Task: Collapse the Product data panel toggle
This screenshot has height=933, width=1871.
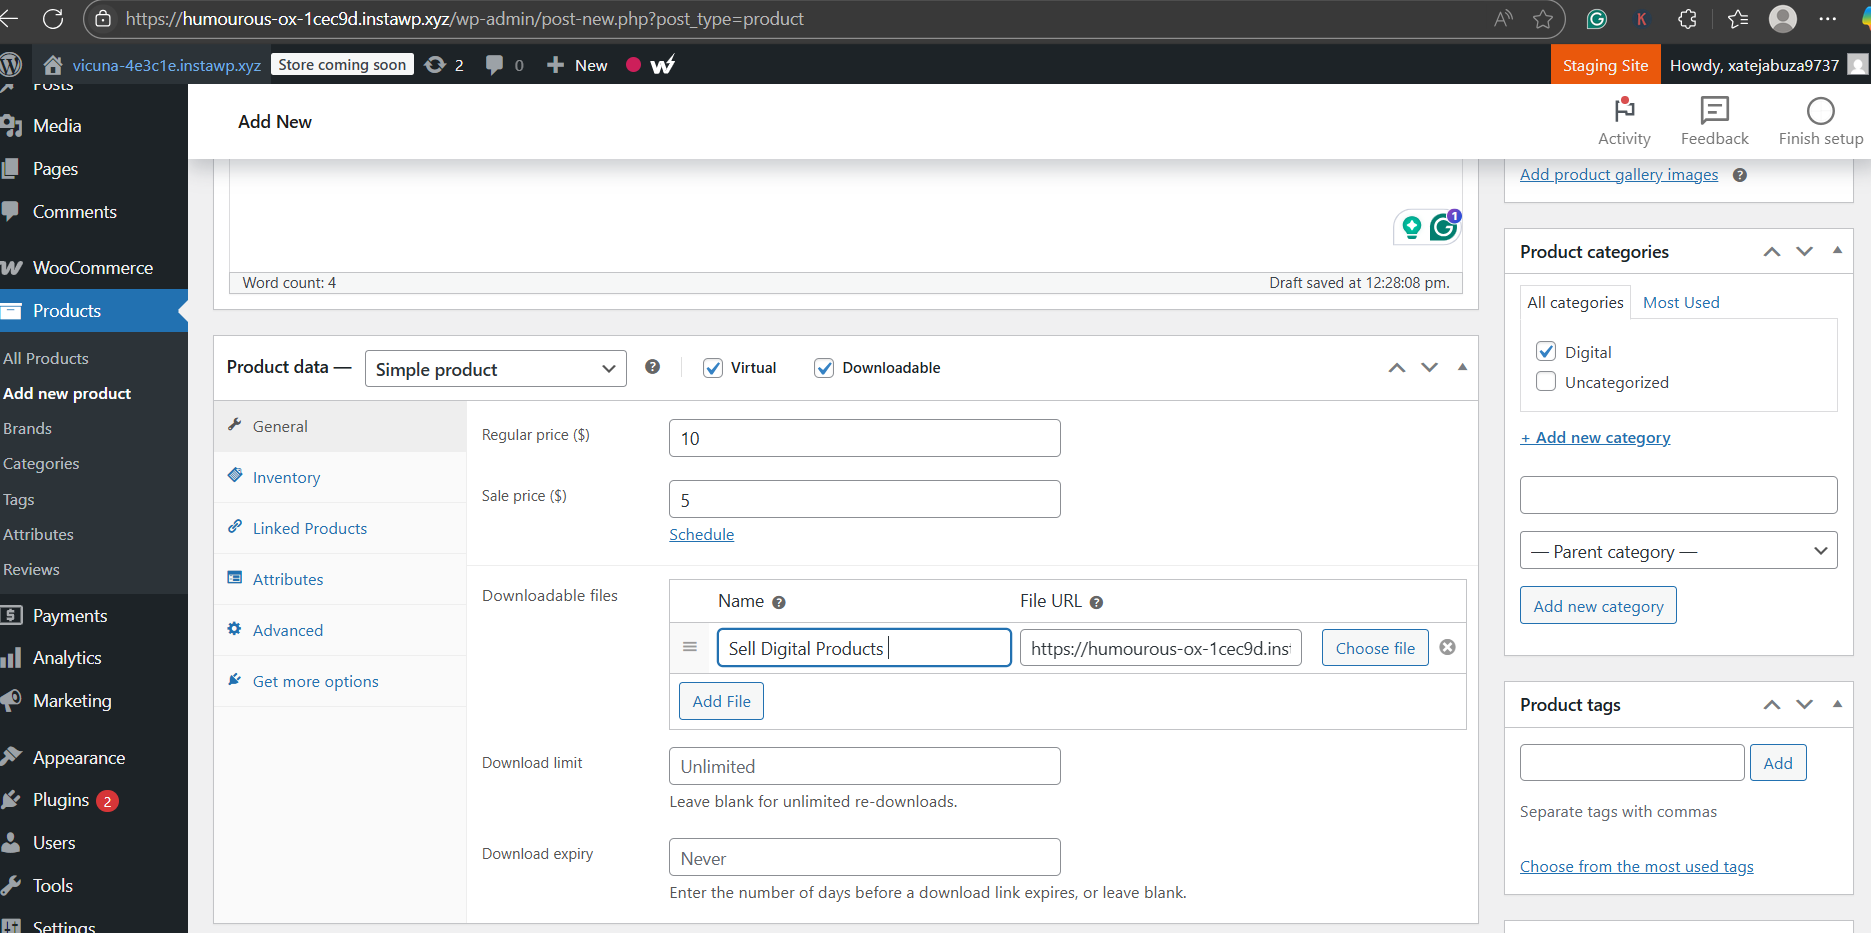Action: click(1462, 367)
